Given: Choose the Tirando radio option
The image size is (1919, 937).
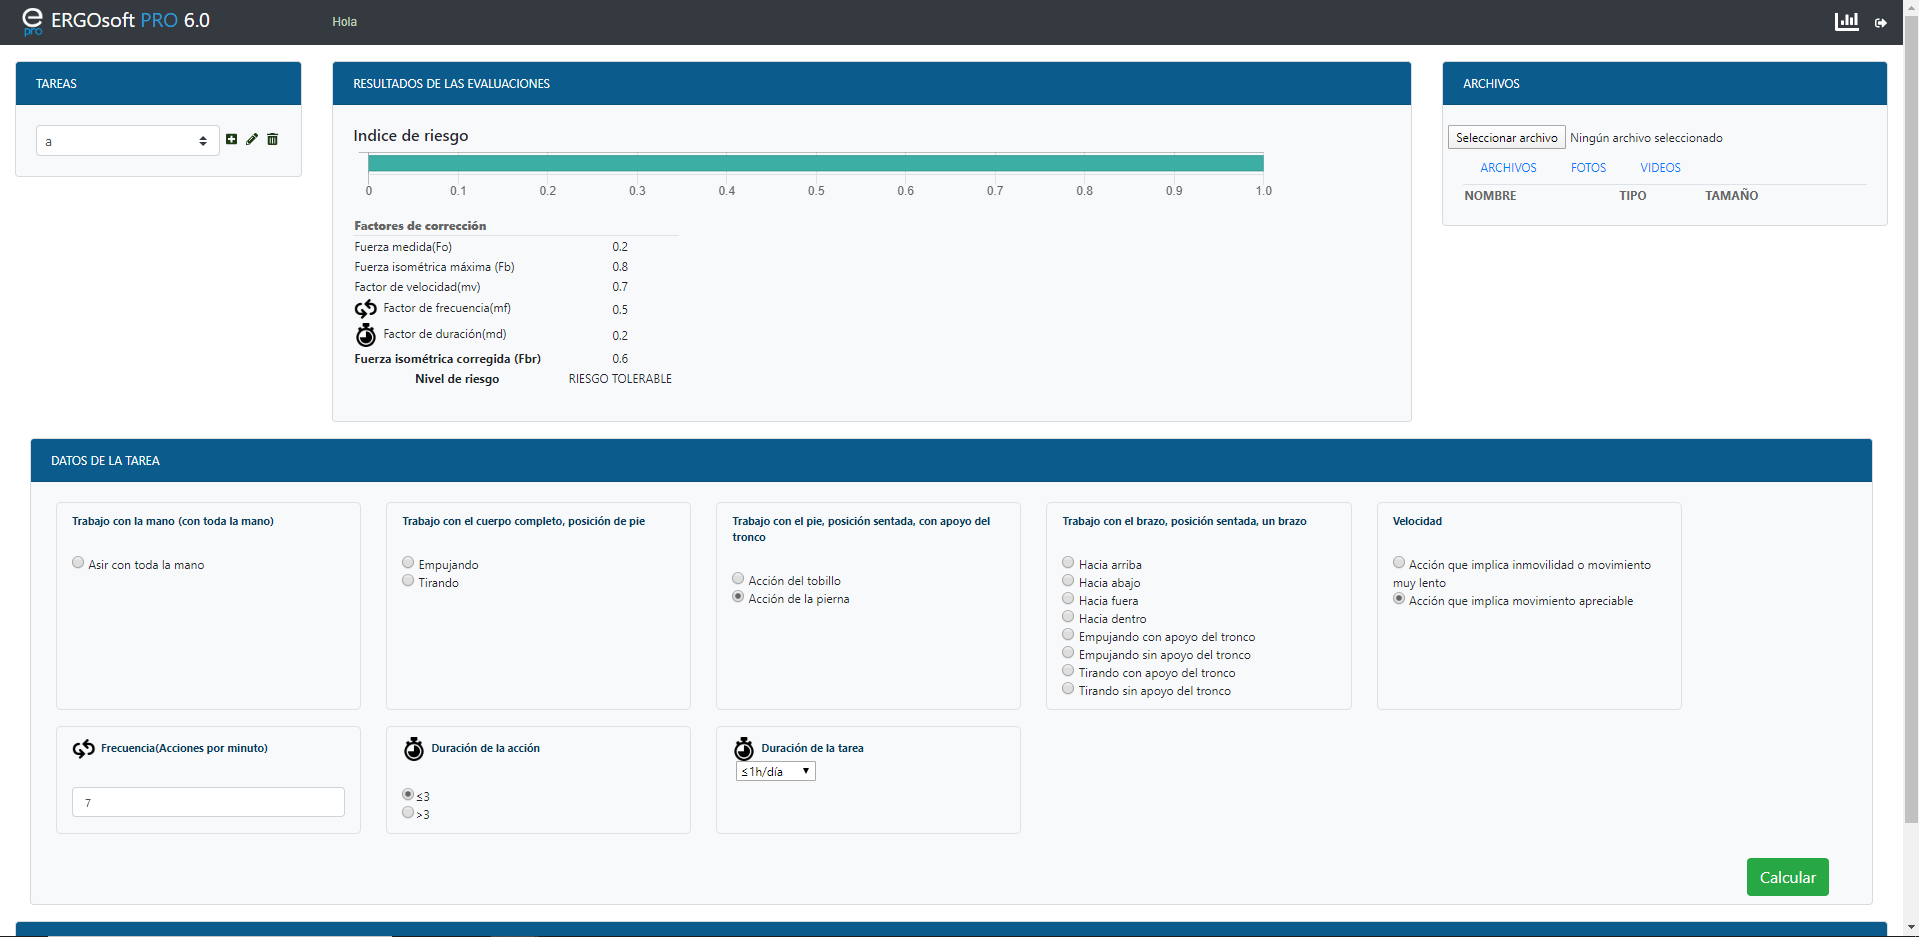Looking at the screenshot, I should click(408, 581).
